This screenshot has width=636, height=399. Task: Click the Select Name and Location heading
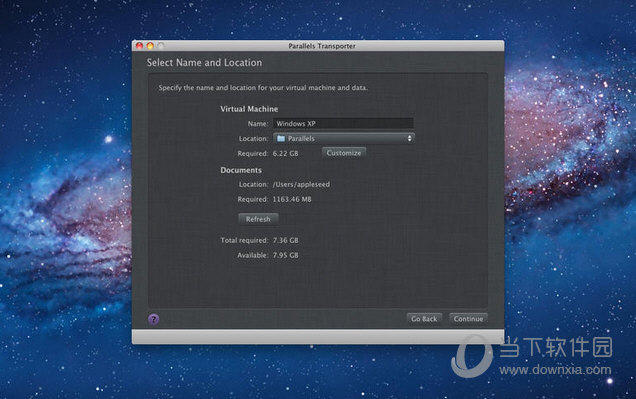[x=204, y=62]
